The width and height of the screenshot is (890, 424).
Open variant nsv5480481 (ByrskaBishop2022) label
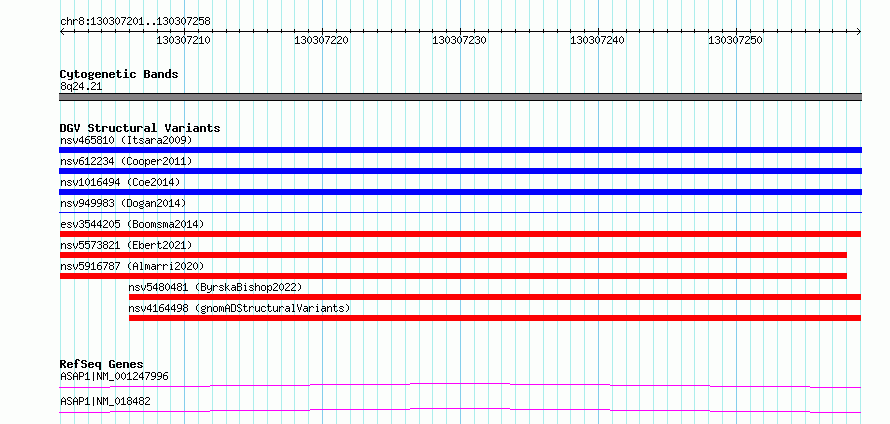[x=215, y=287]
